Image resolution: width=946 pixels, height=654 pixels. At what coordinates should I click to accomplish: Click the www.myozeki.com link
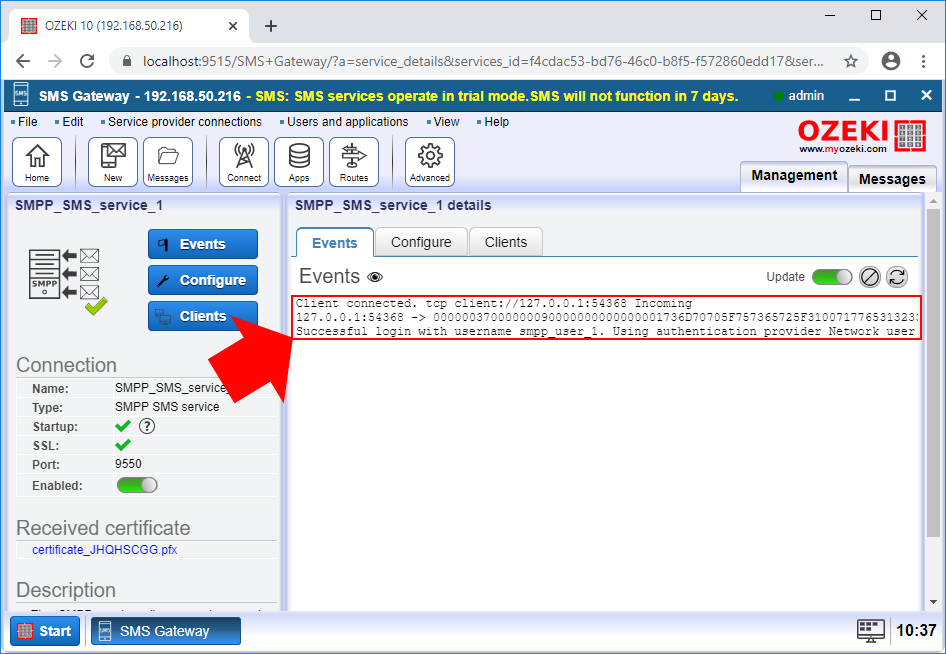[843, 149]
